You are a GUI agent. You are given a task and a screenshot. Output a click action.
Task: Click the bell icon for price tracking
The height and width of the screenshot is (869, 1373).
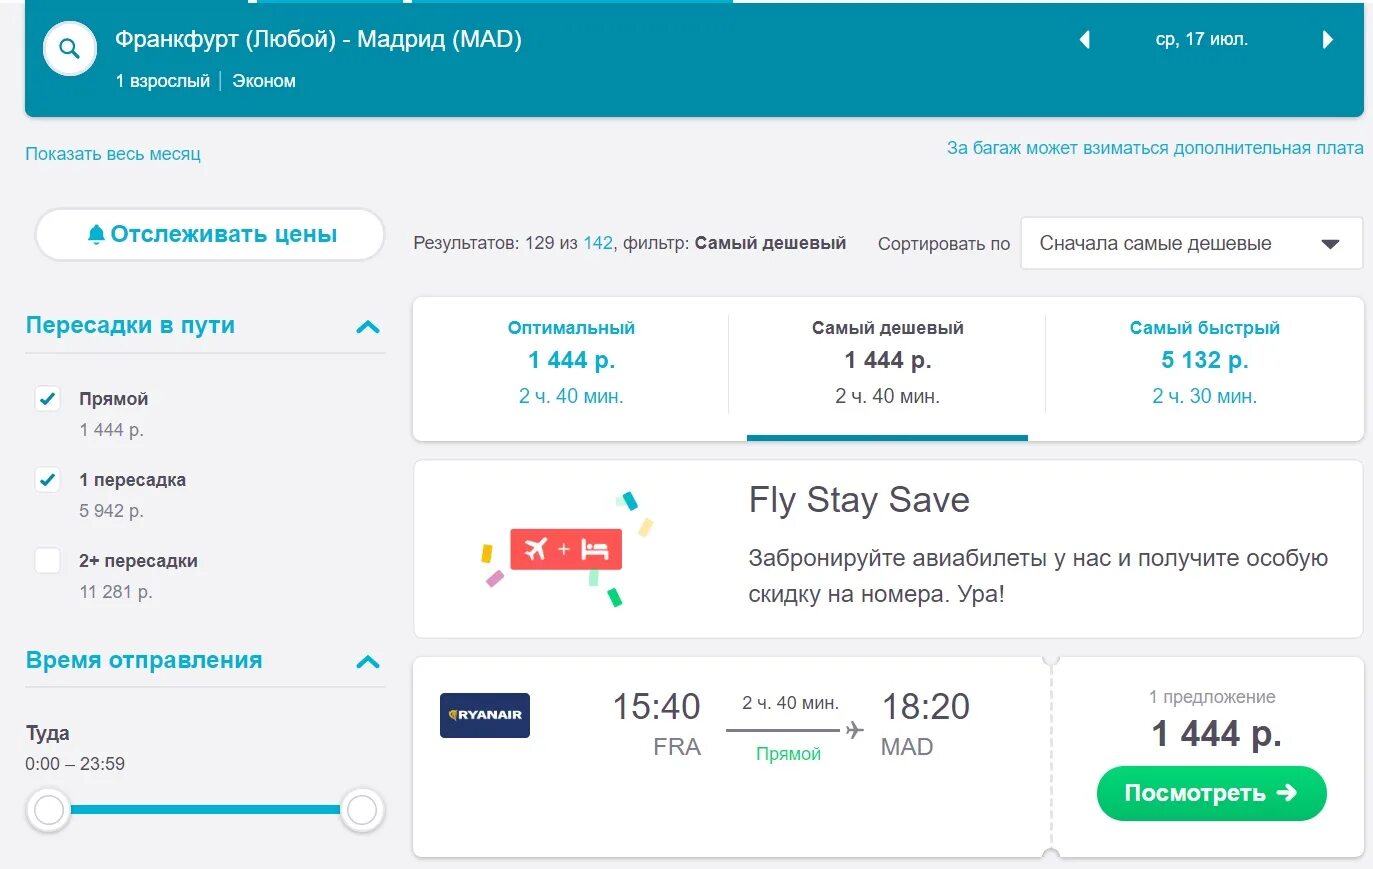coord(96,234)
